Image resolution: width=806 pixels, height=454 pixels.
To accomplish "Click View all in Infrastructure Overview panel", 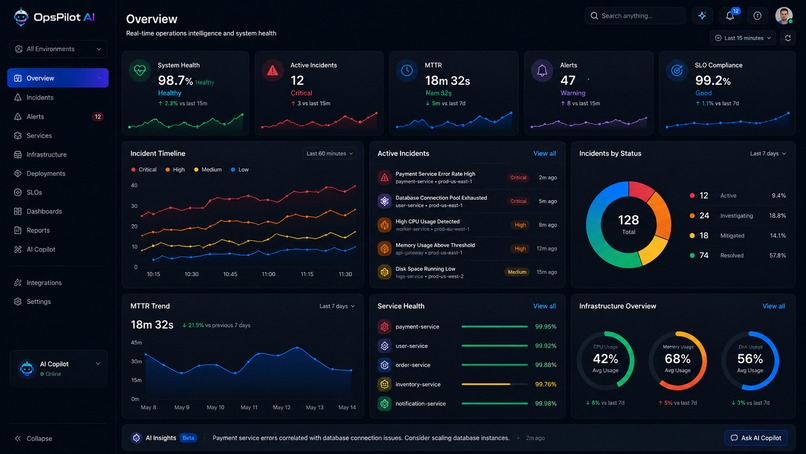I will click(774, 306).
